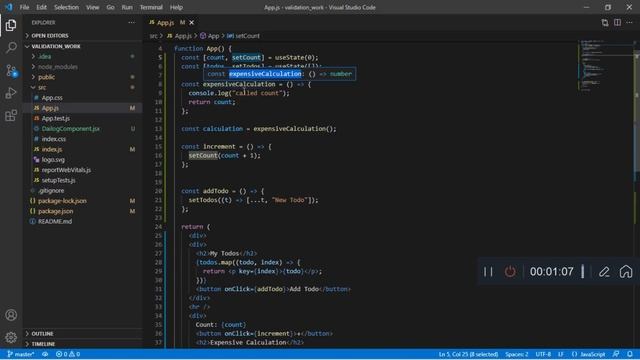Open reportWebVitals.js file

click(x=66, y=170)
